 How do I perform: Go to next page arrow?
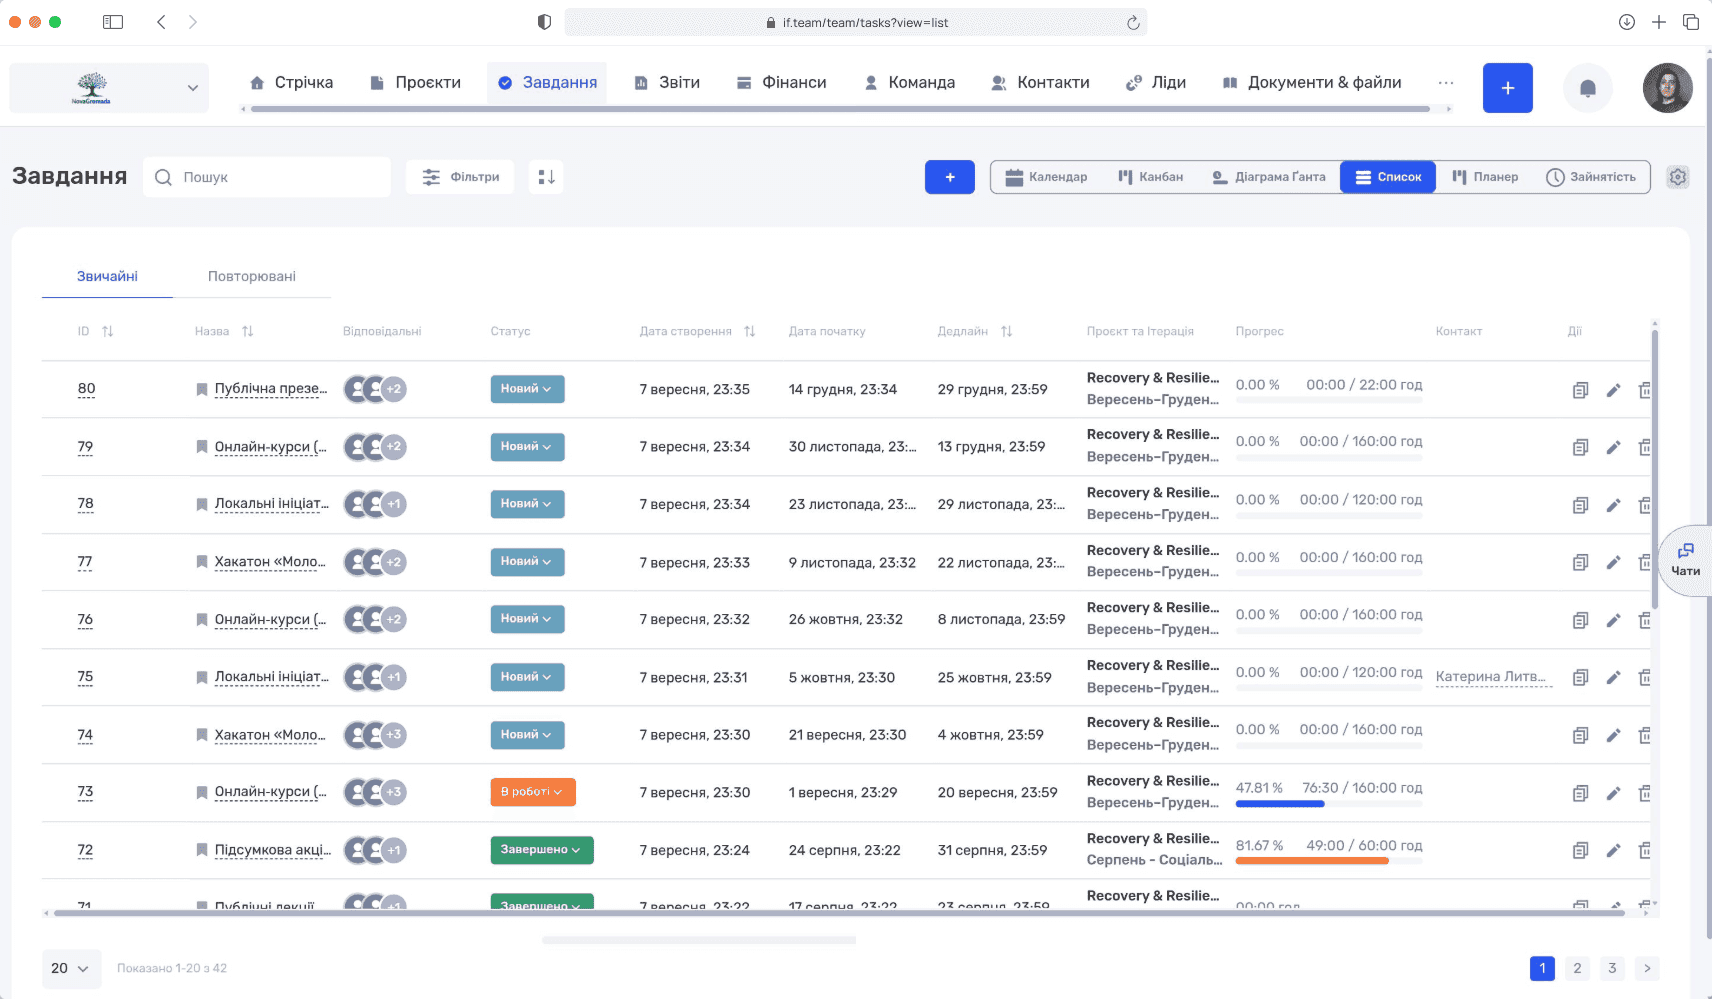pos(1647,968)
